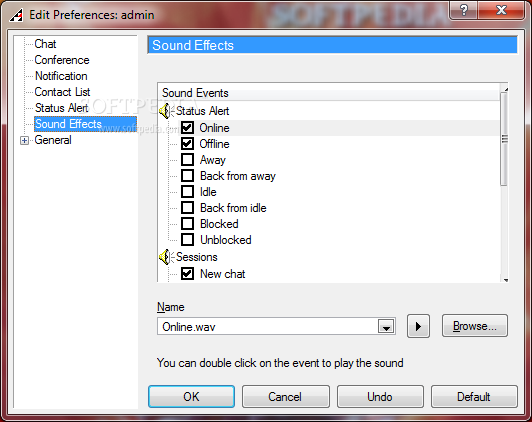532x422 pixels.
Task: Select the Offline event label
Action: [x=214, y=144]
